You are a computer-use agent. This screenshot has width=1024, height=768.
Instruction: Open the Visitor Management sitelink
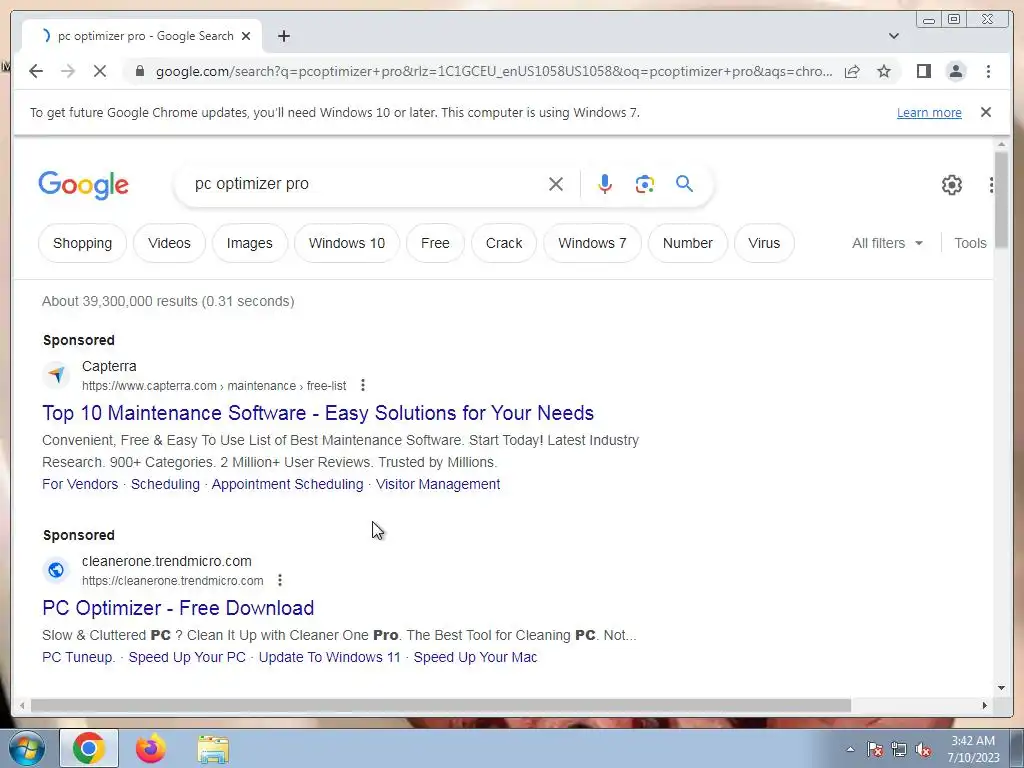(x=438, y=484)
